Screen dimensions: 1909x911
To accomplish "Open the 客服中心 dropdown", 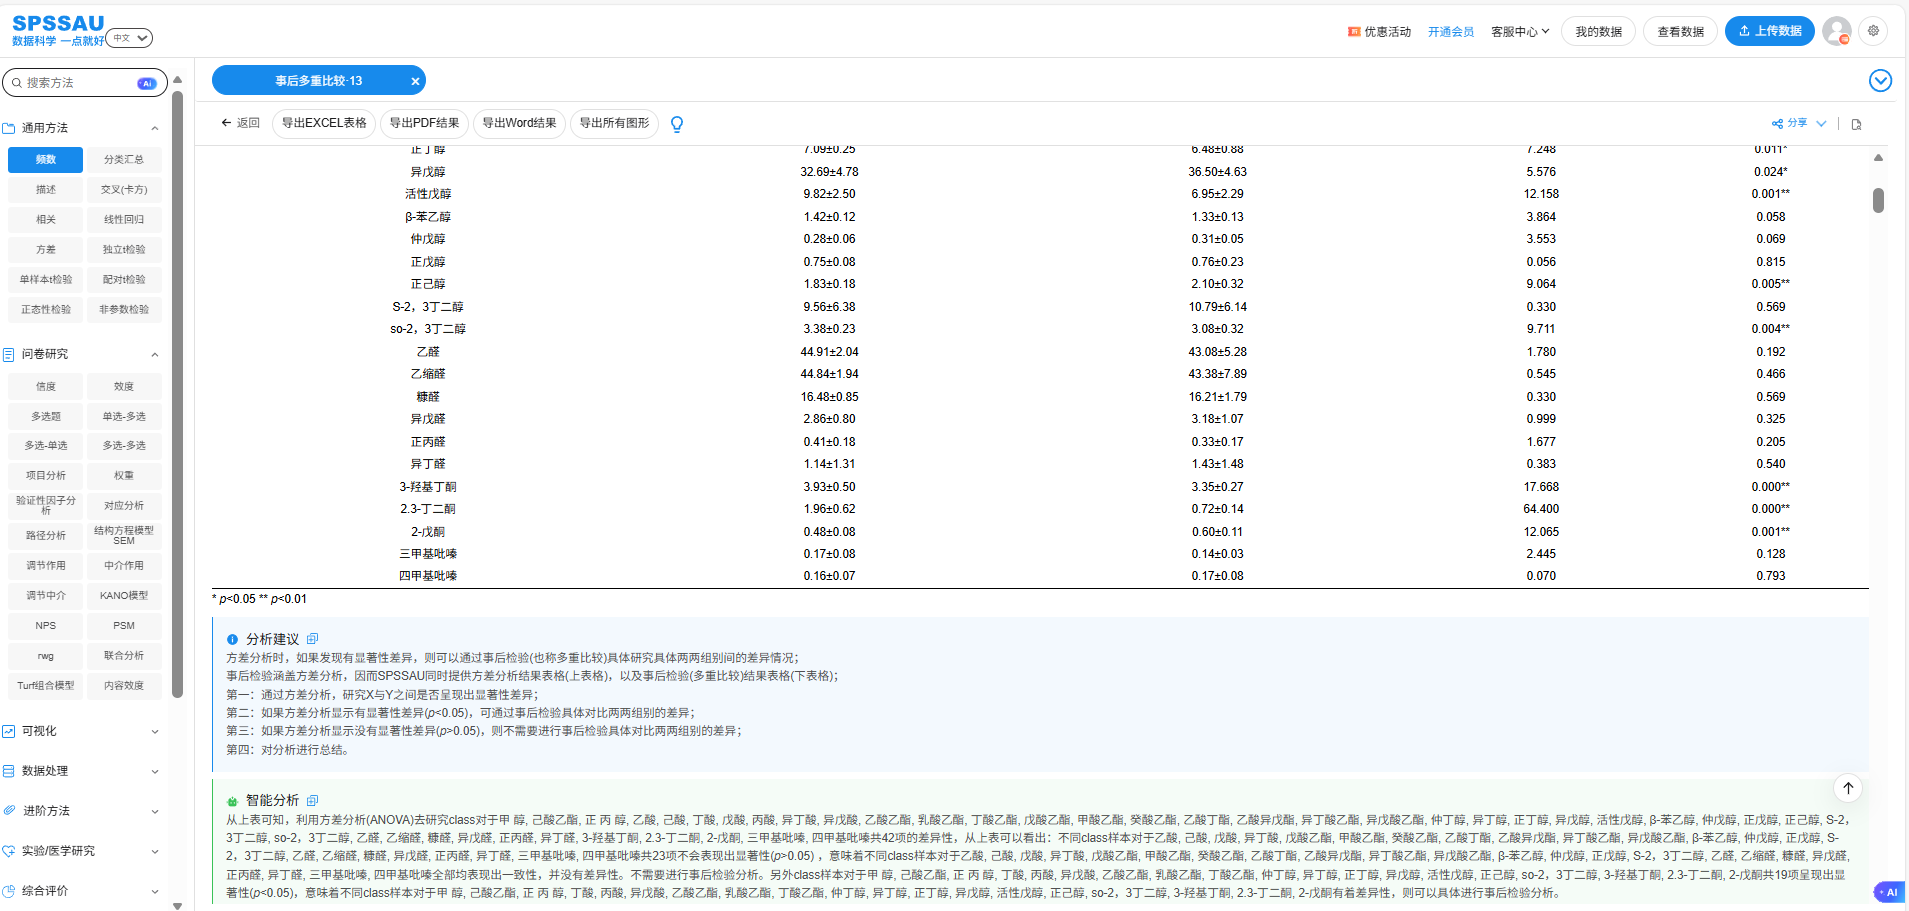I will point(1519,32).
